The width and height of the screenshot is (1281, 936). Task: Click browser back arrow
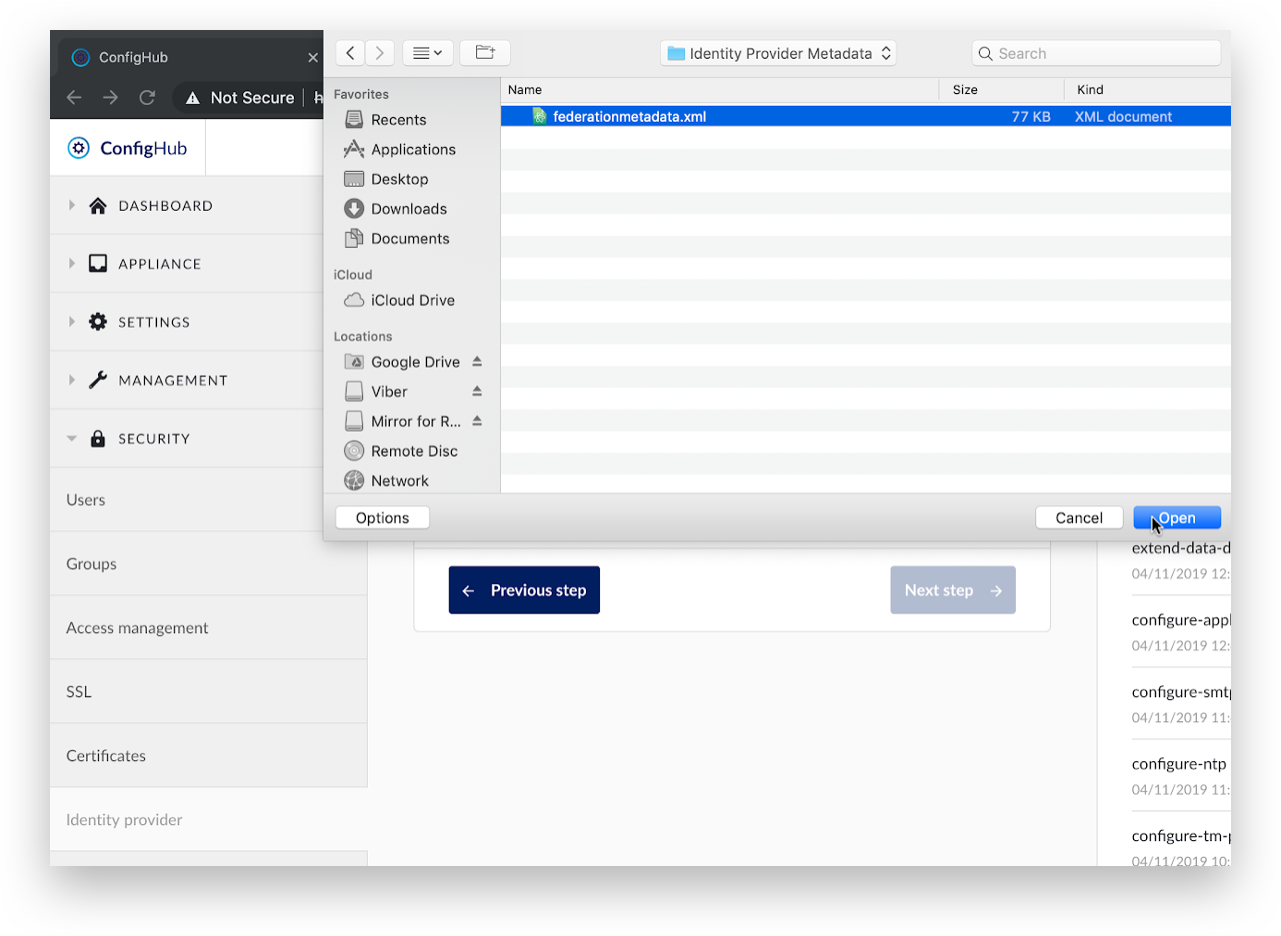[74, 97]
